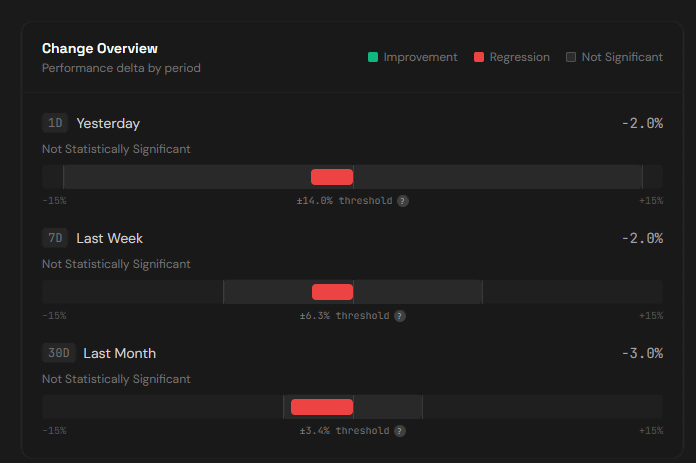This screenshot has width=696, height=463.
Task: Click the red Regression legend swatch
Action: pos(479,57)
